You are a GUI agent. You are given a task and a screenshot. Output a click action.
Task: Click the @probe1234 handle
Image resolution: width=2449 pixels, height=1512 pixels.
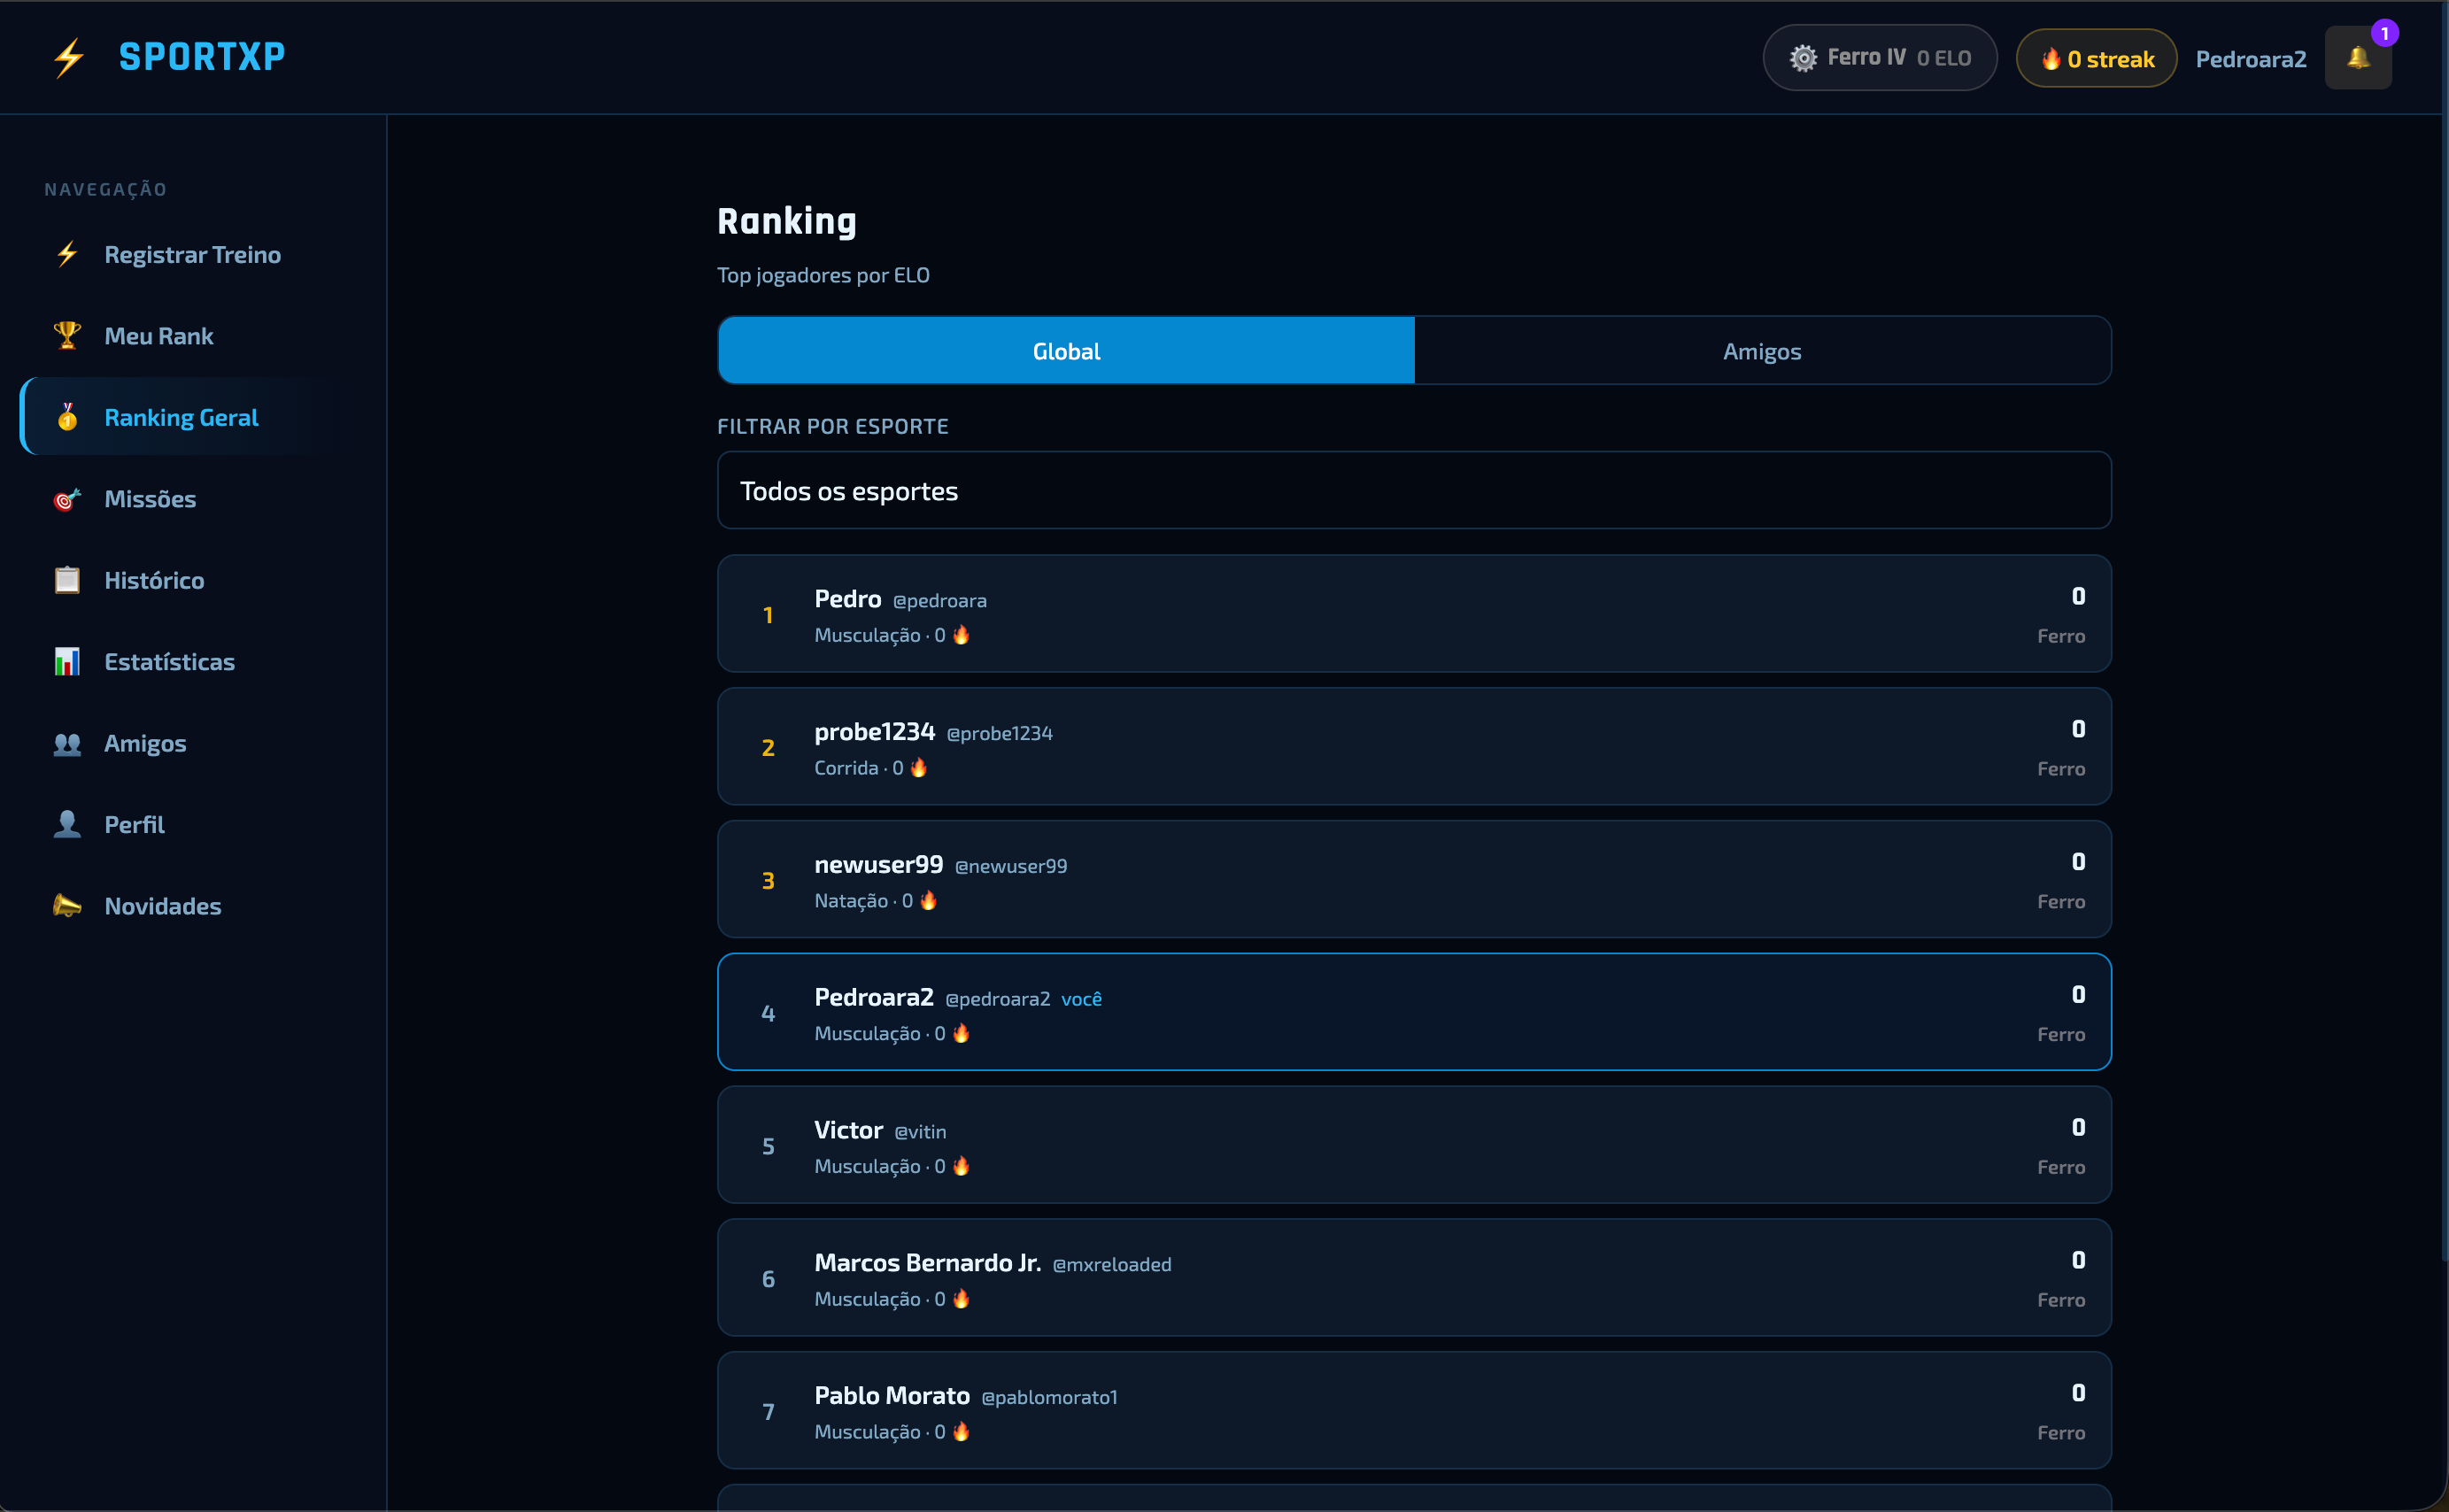[999, 734]
